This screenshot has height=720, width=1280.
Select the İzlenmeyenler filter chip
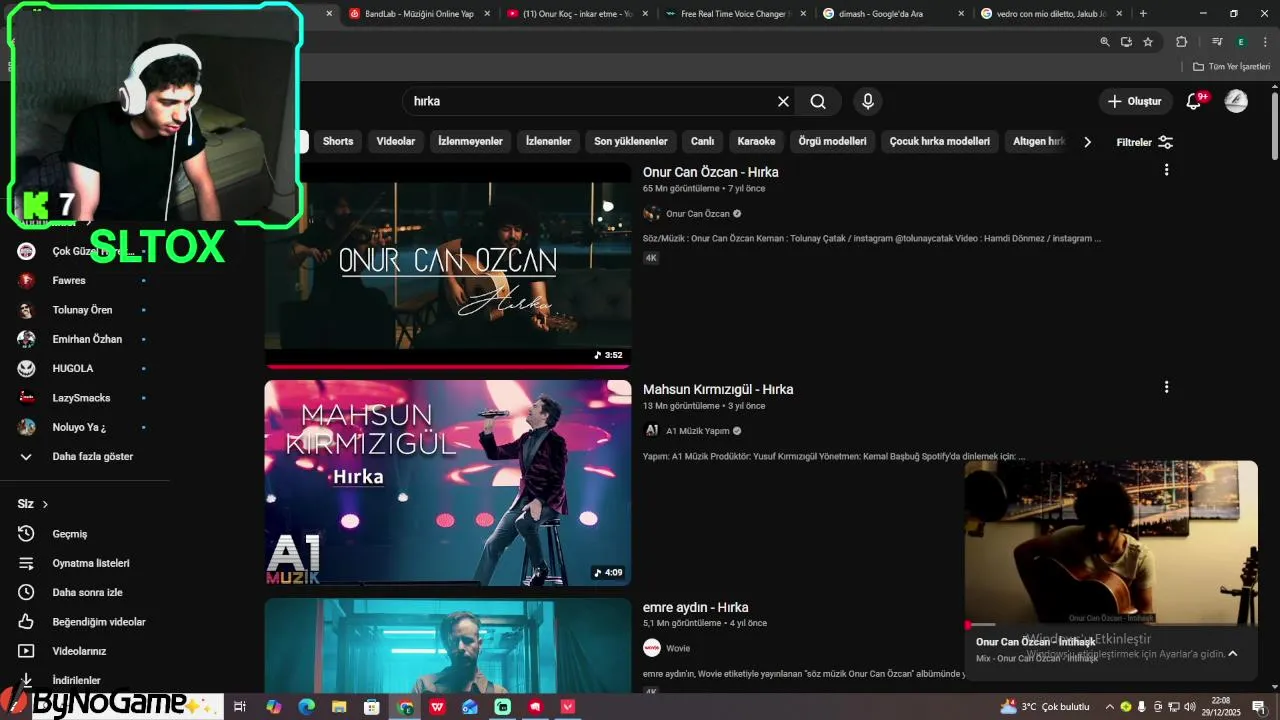tap(470, 141)
